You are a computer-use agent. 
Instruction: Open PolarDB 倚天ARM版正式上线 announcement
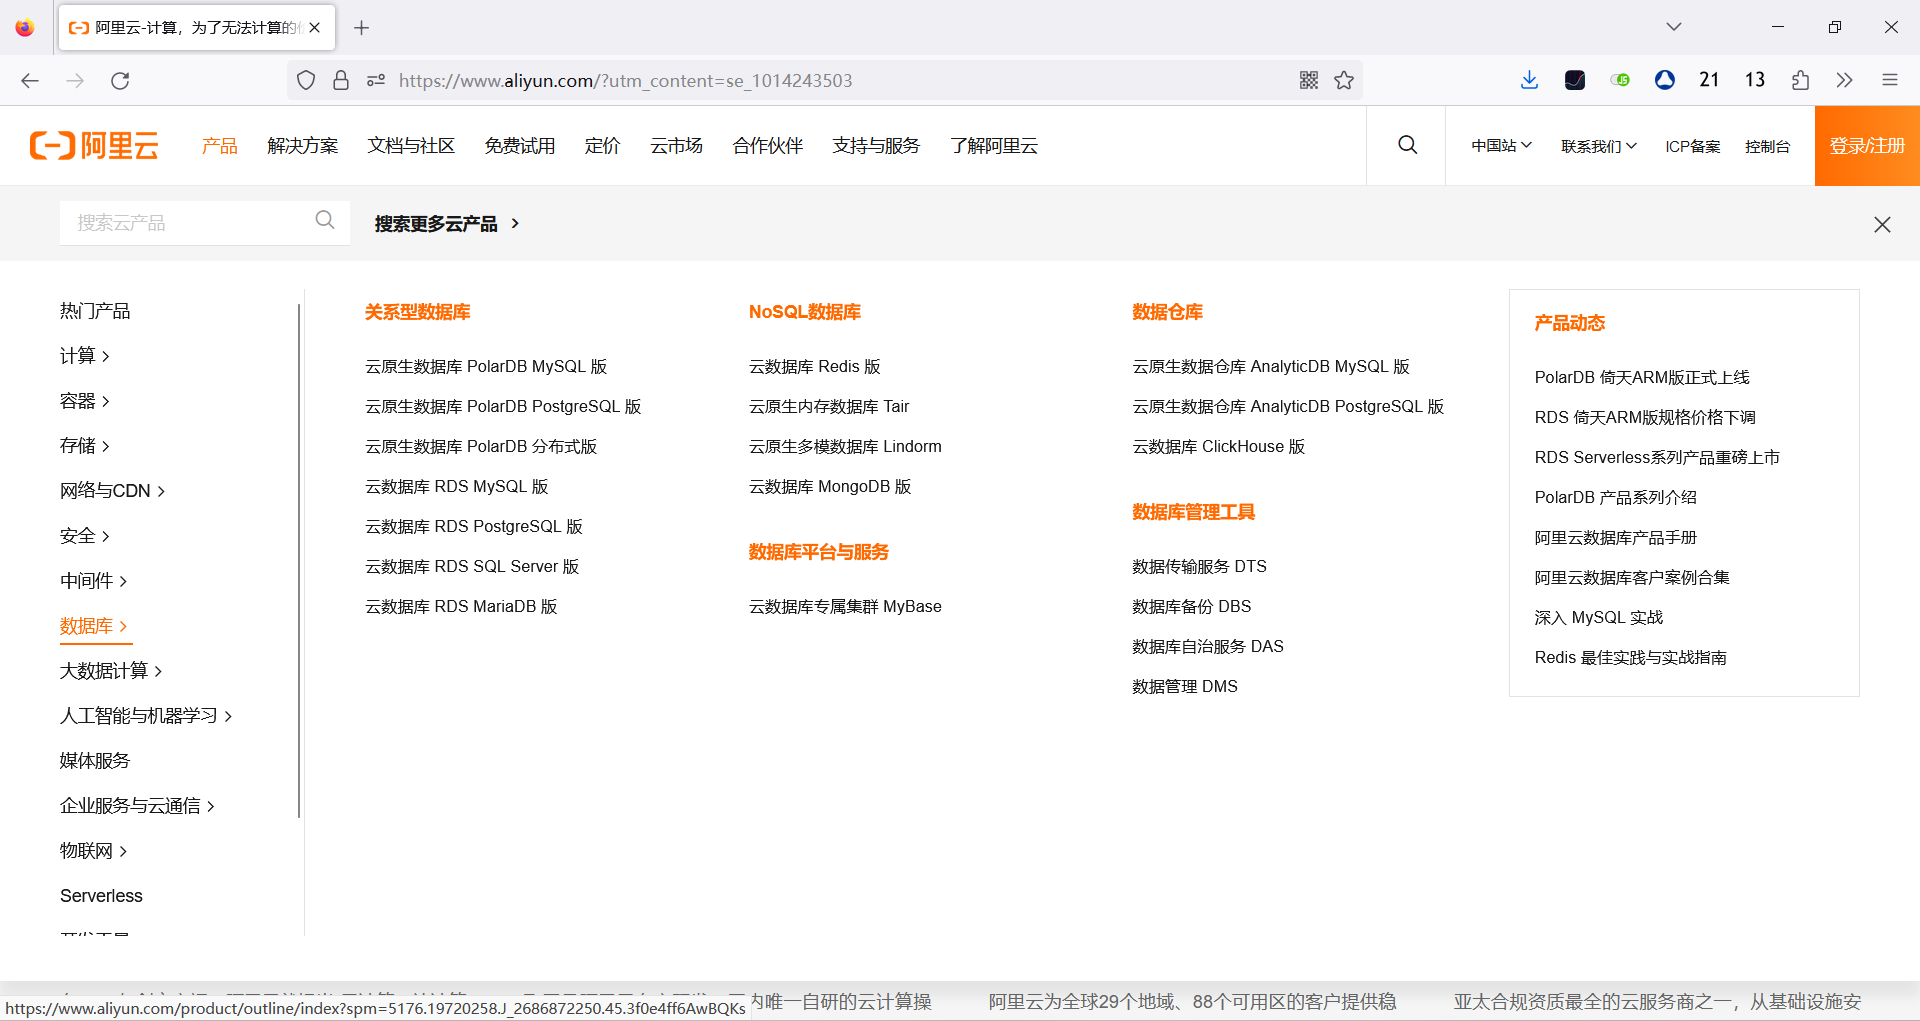click(1642, 377)
